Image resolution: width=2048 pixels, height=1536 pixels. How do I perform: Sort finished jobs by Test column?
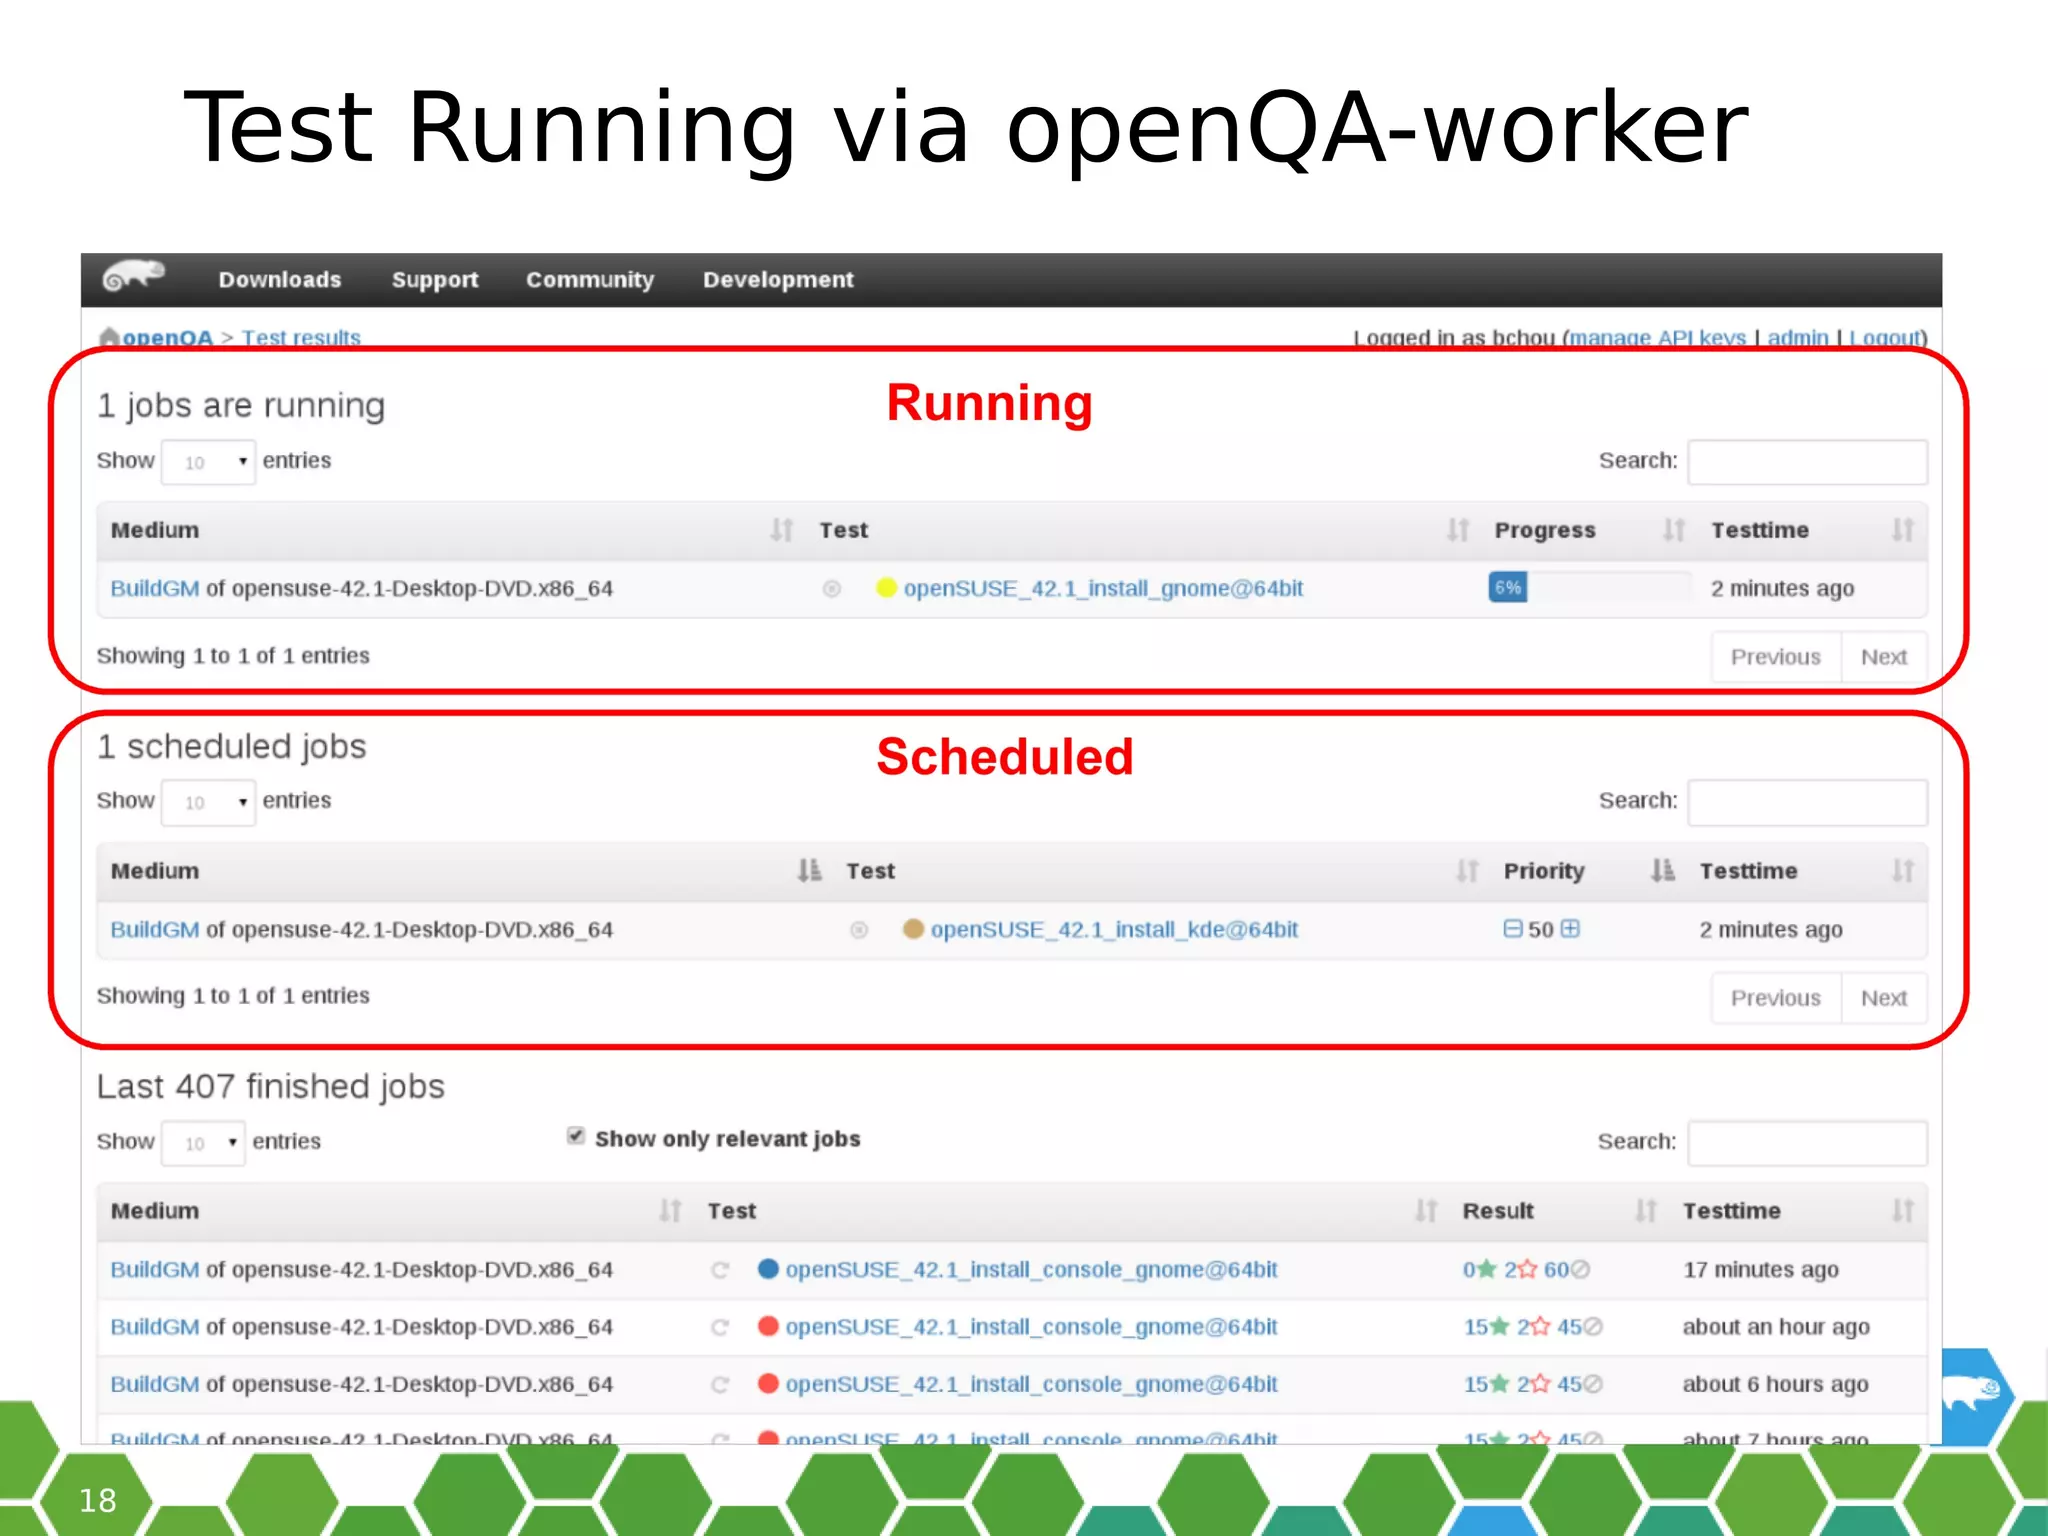tap(1426, 1211)
